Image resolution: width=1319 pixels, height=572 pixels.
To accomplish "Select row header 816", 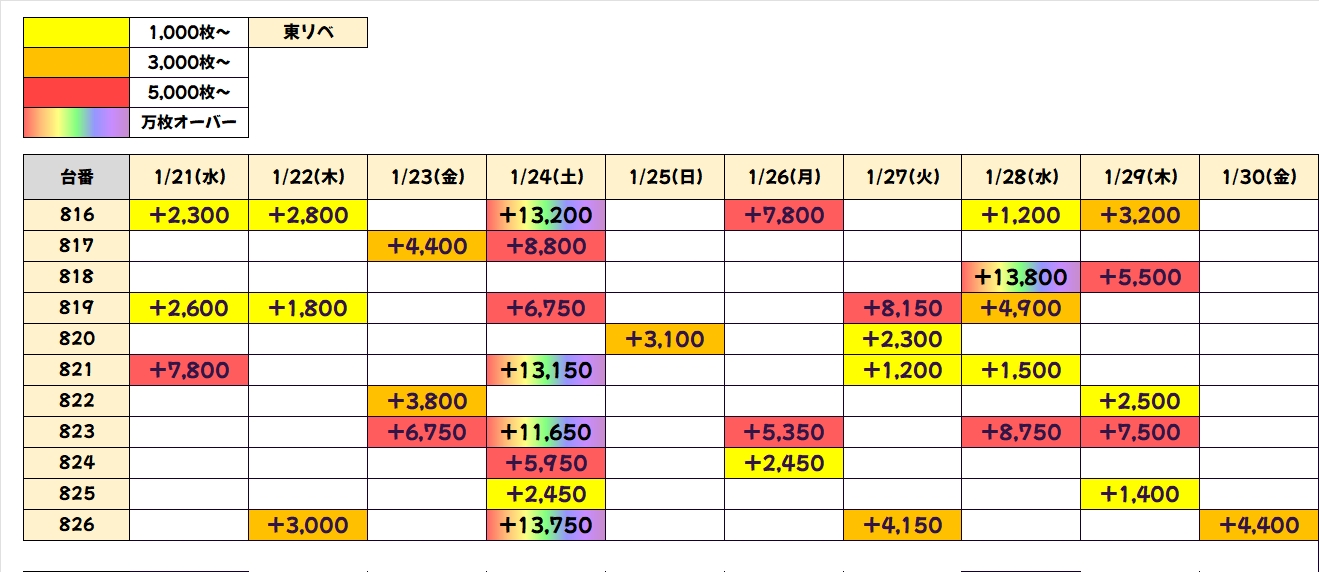I will point(76,215).
